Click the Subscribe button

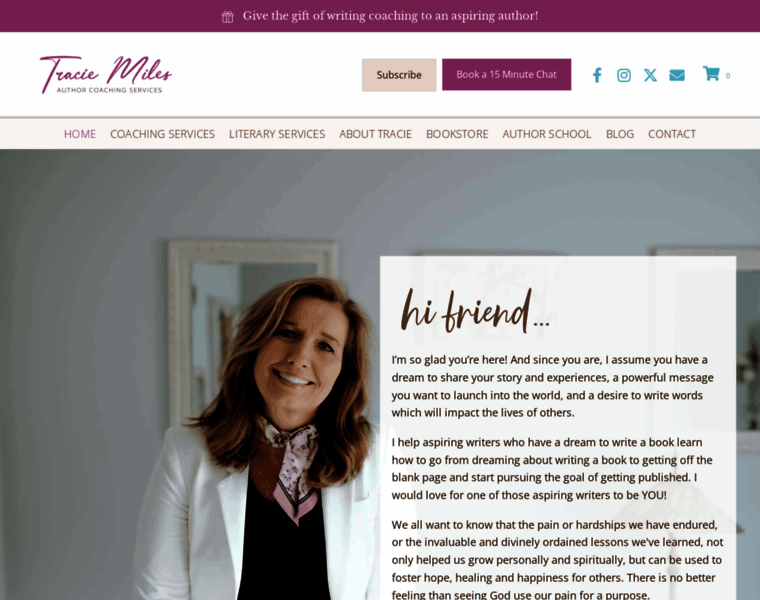[399, 75]
